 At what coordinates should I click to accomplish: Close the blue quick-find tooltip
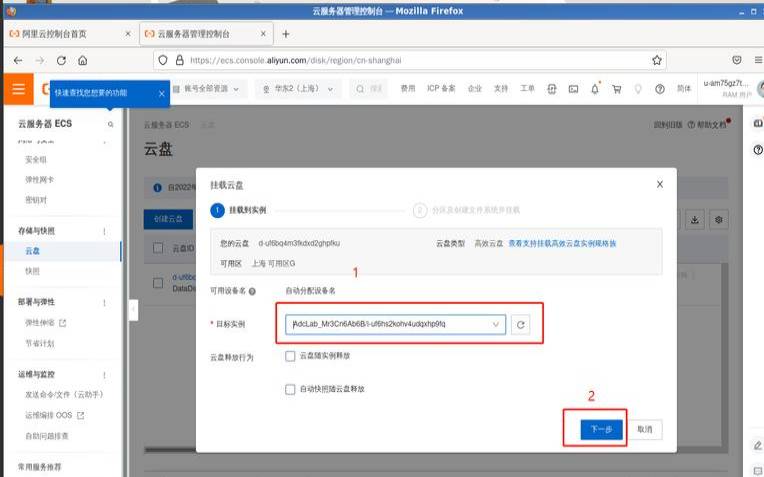[x=162, y=94]
